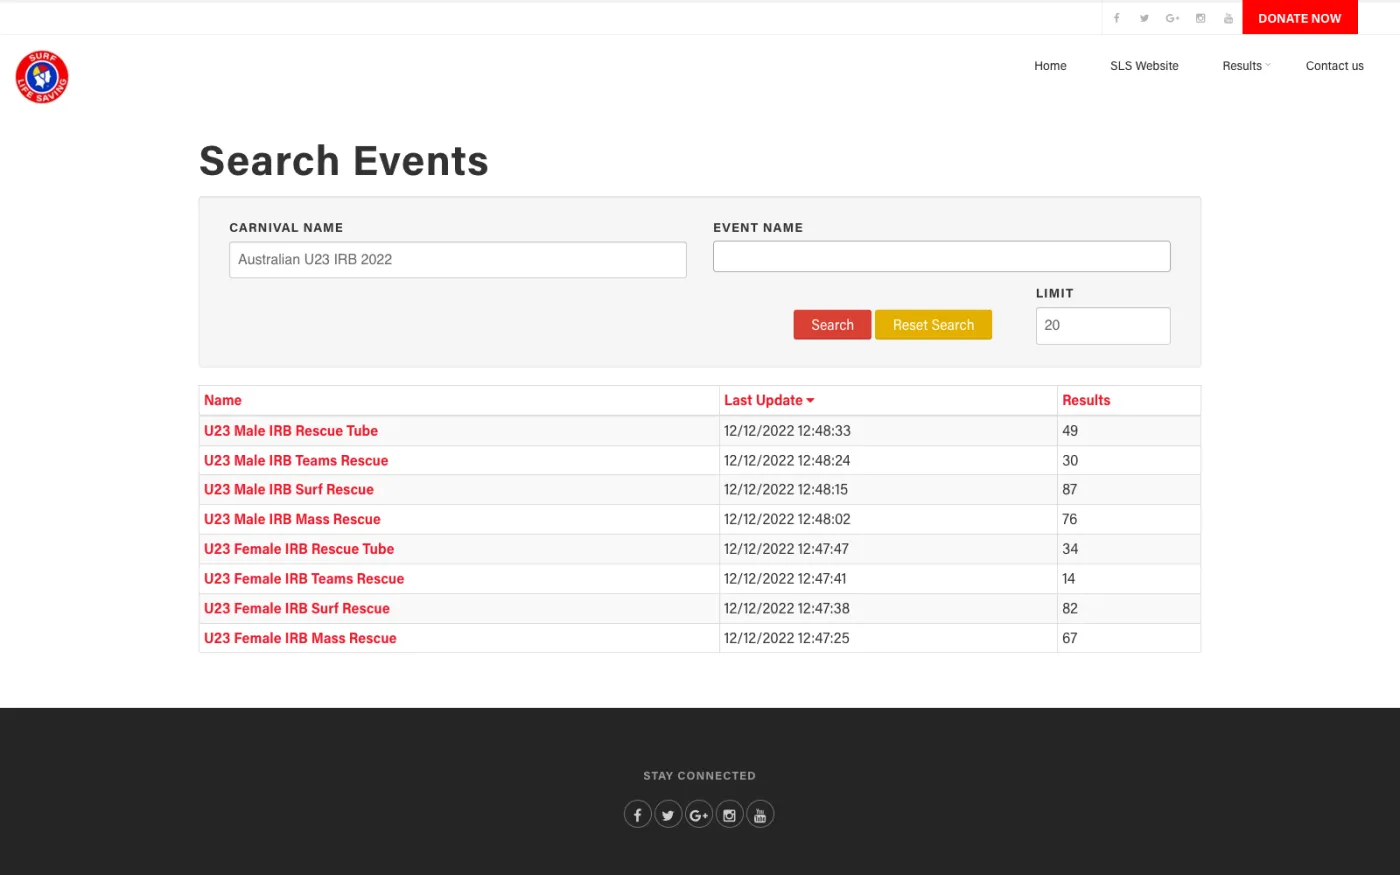
Task: Open the footer Instagram circle icon
Action: [729, 814]
